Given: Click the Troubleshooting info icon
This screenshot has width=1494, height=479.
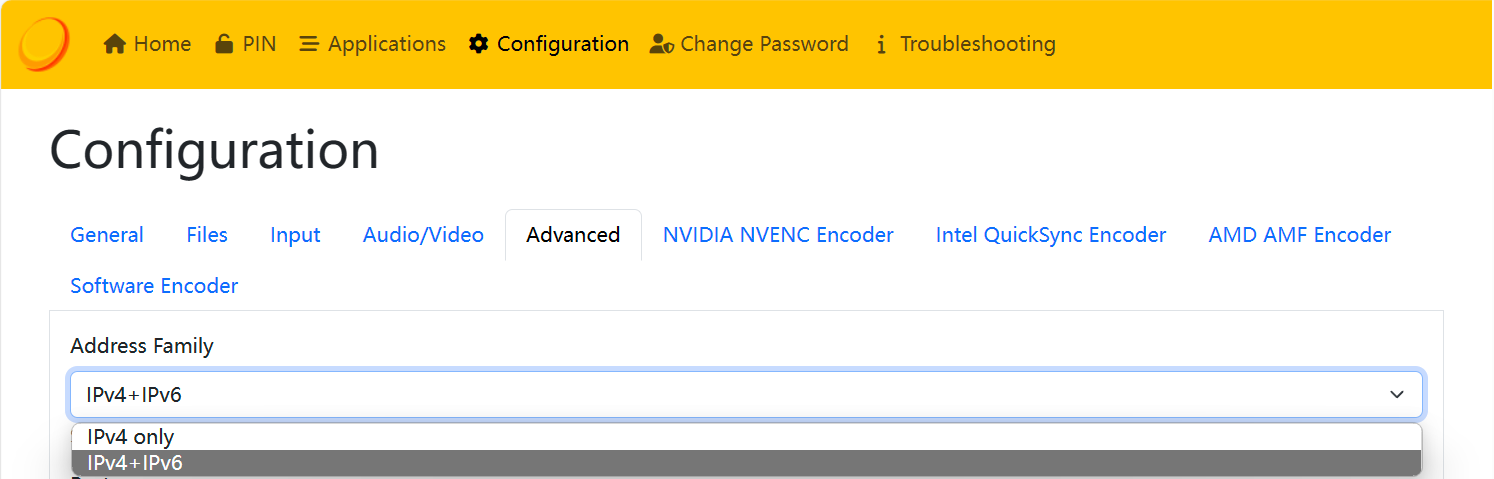Looking at the screenshot, I should pyautogui.click(x=881, y=44).
